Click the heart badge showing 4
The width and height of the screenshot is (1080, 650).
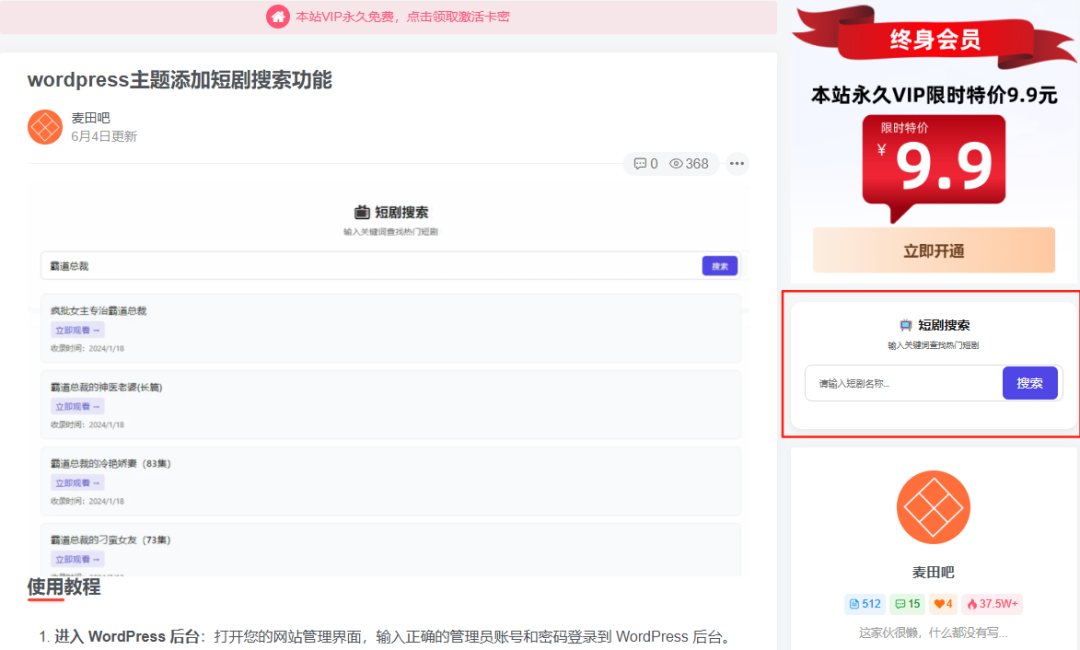(943, 604)
